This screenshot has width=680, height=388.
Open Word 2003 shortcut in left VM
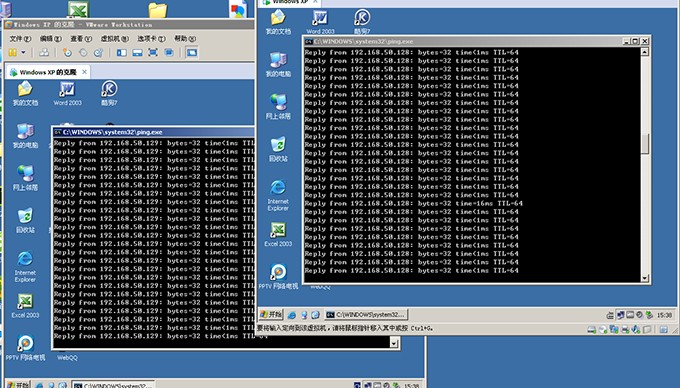point(67,94)
